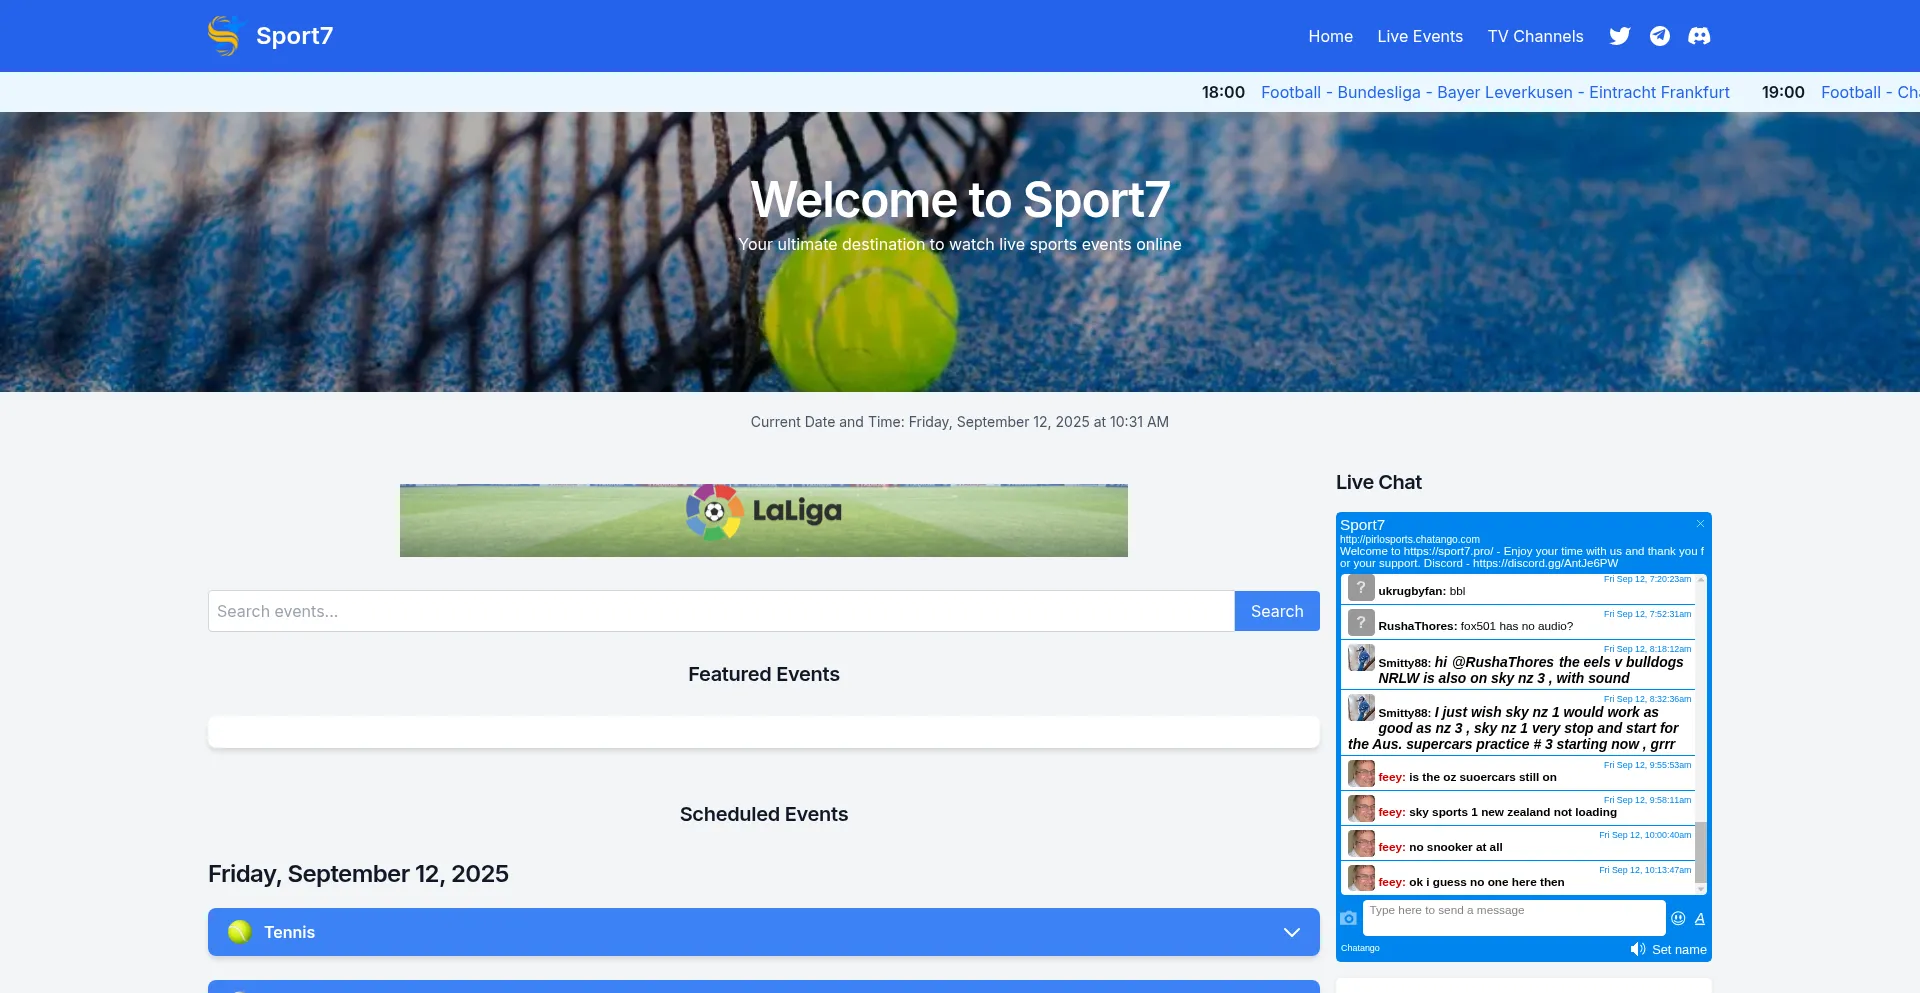Open the Discord icon link
This screenshot has width=1920, height=993.
(x=1699, y=36)
